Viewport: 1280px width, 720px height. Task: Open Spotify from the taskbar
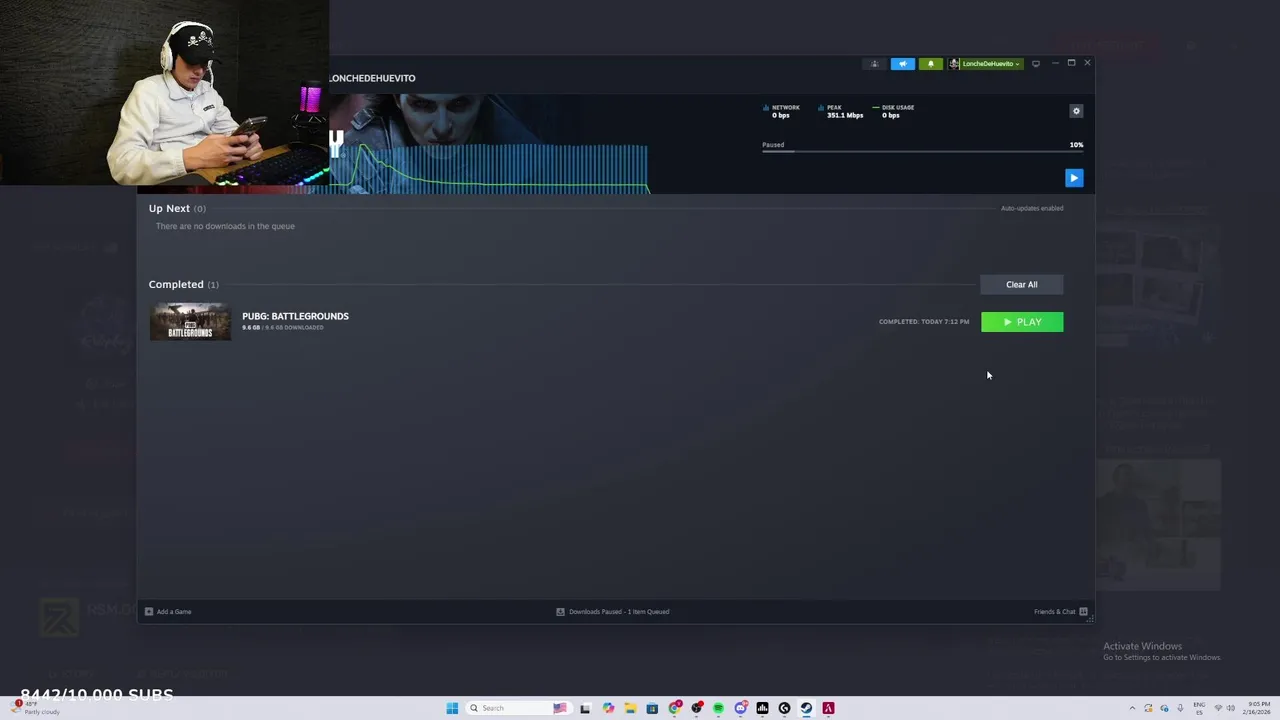718,708
